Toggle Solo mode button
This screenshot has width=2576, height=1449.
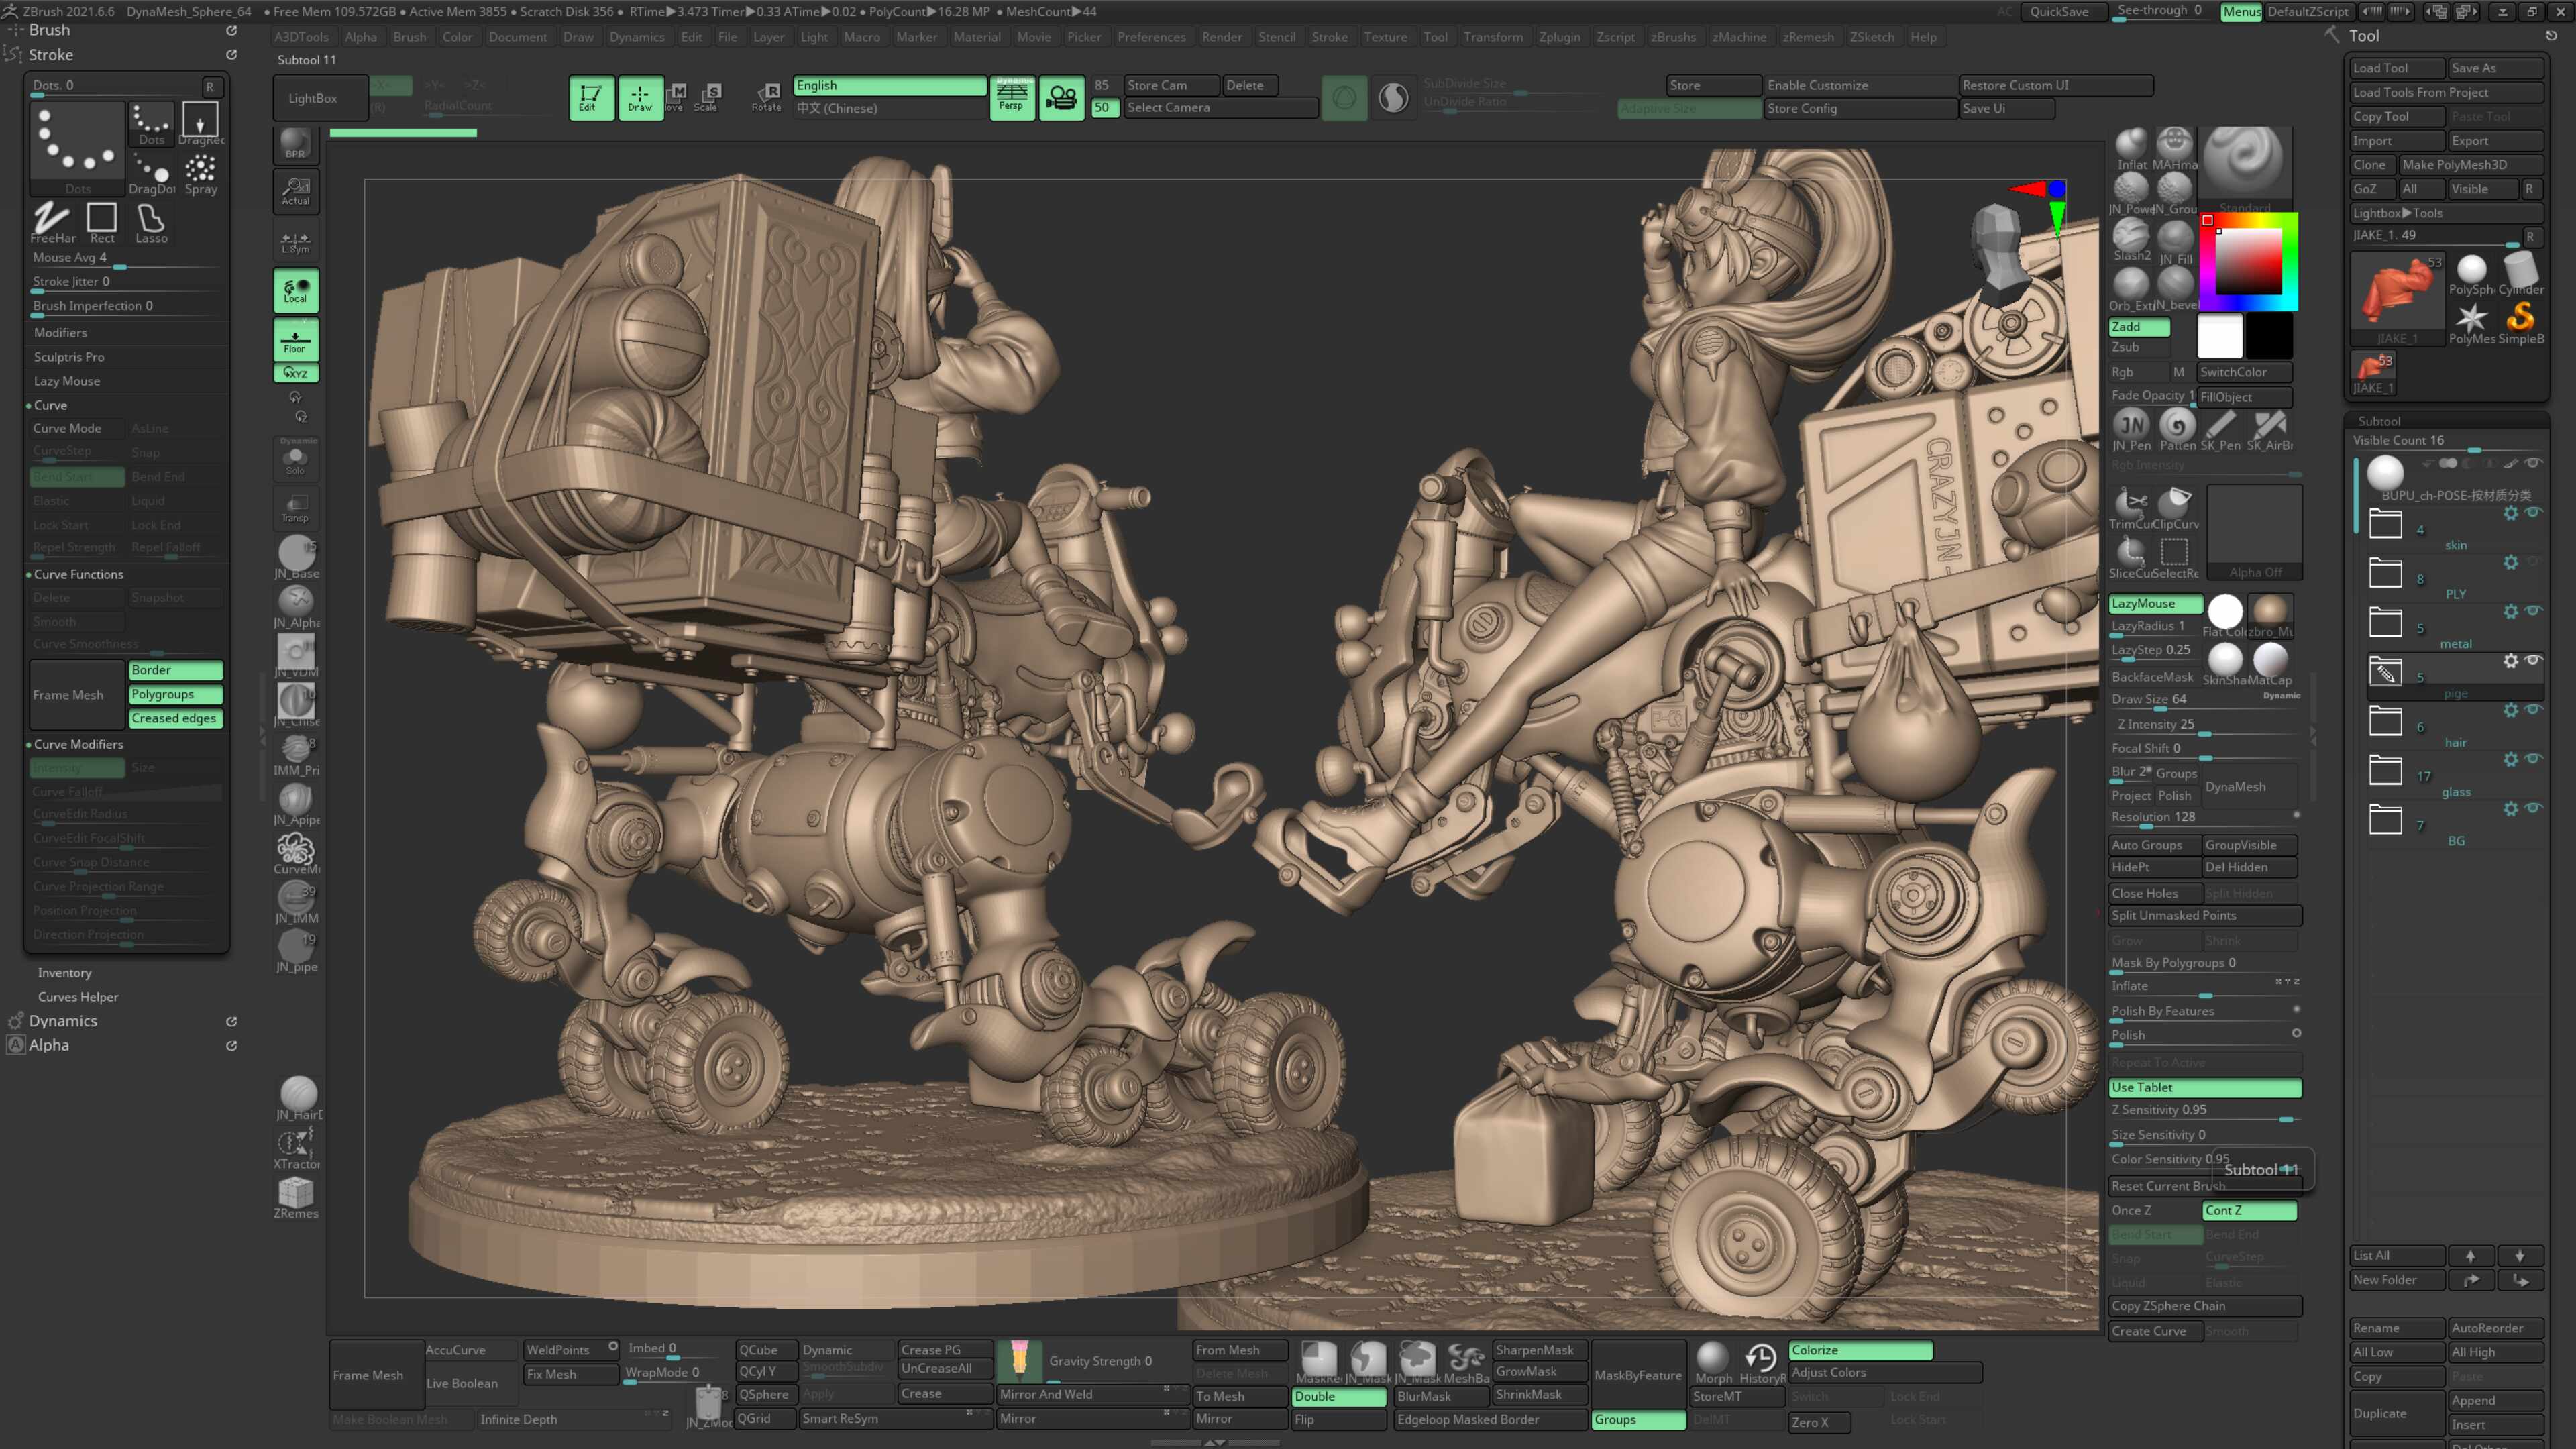296,458
